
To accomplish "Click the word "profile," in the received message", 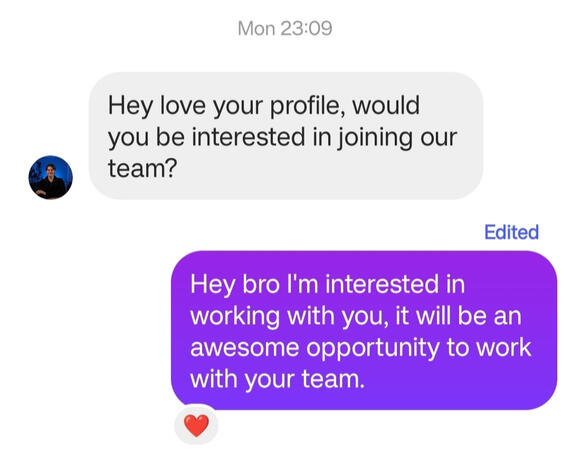I will [x=308, y=106].
